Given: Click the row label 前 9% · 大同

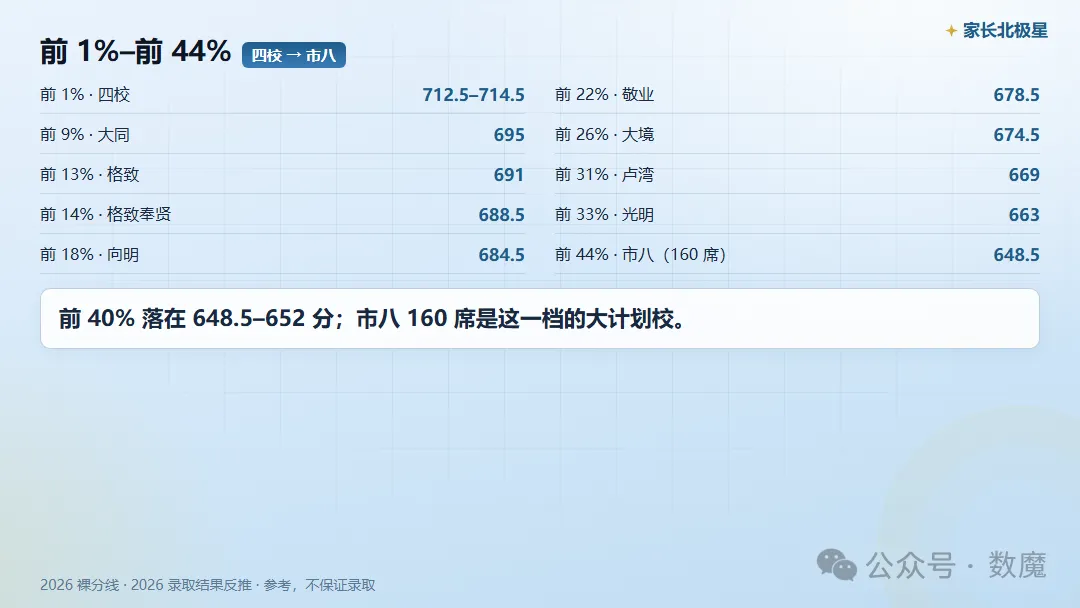Looking at the screenshot, I should tap(85, 134).
